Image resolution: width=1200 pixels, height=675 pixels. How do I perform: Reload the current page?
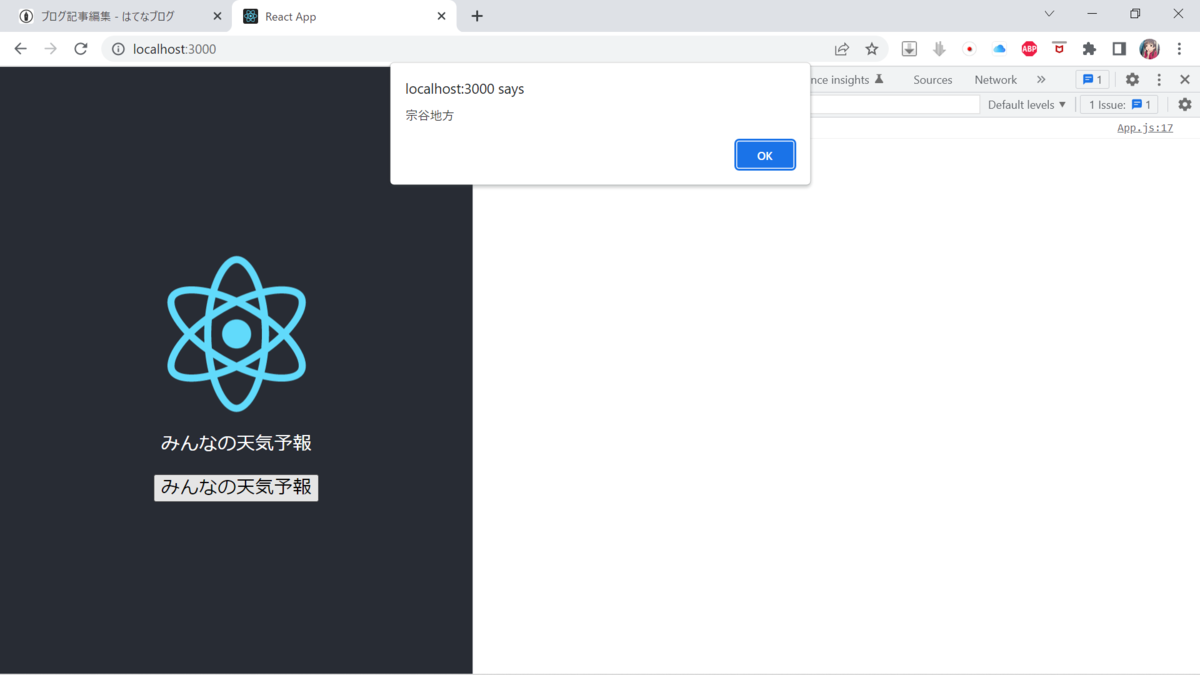pos(81,49)
